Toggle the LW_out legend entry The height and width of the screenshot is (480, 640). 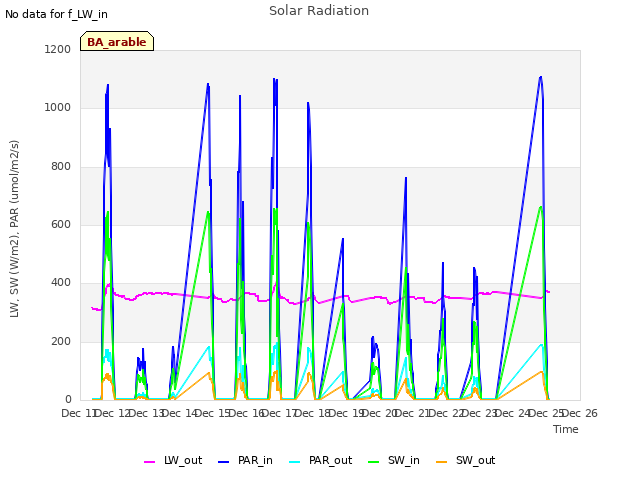coord(173,460)
